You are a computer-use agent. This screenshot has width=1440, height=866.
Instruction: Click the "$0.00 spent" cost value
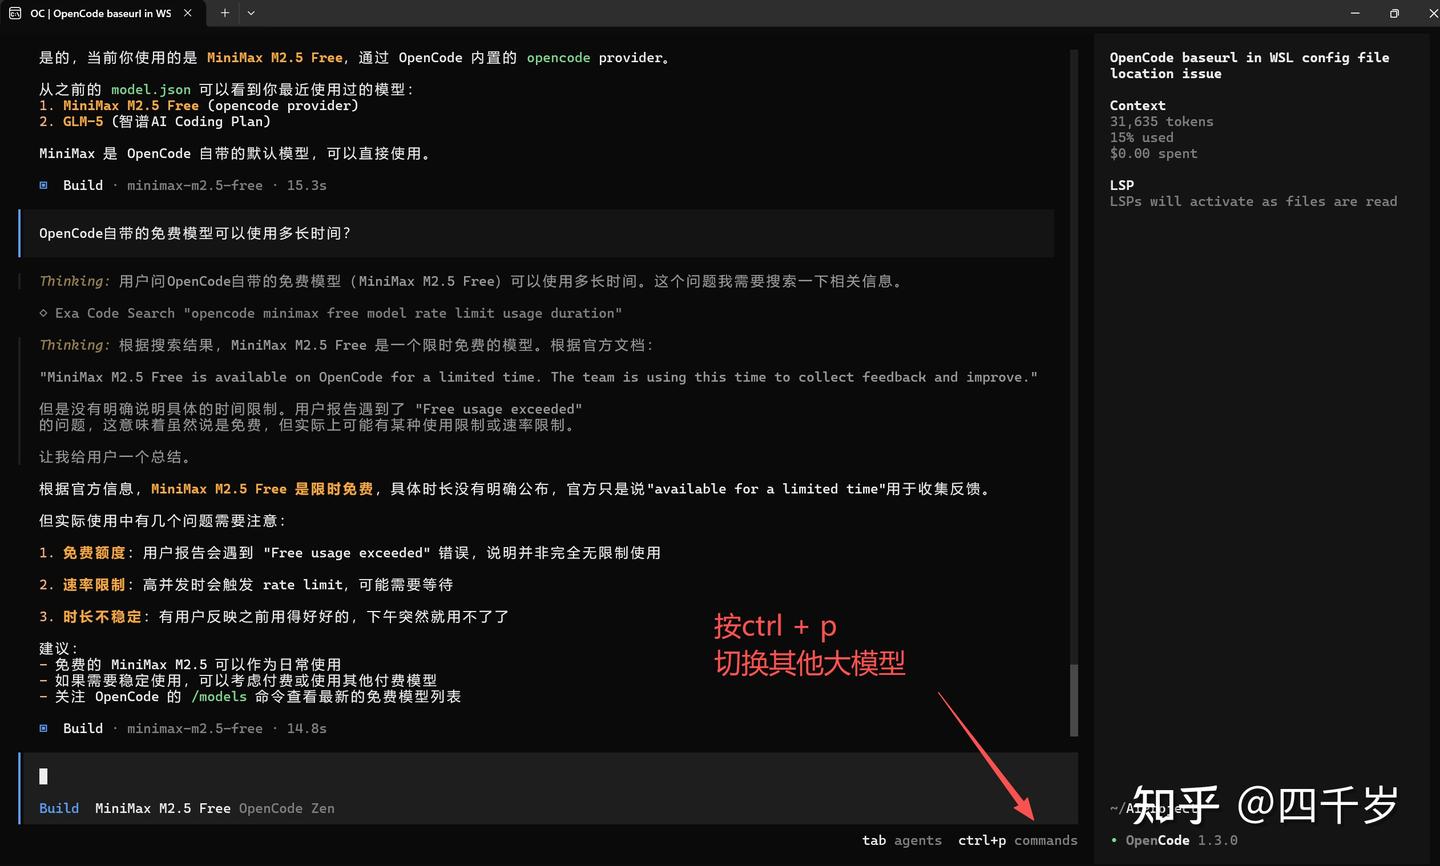click(1154, 153)
